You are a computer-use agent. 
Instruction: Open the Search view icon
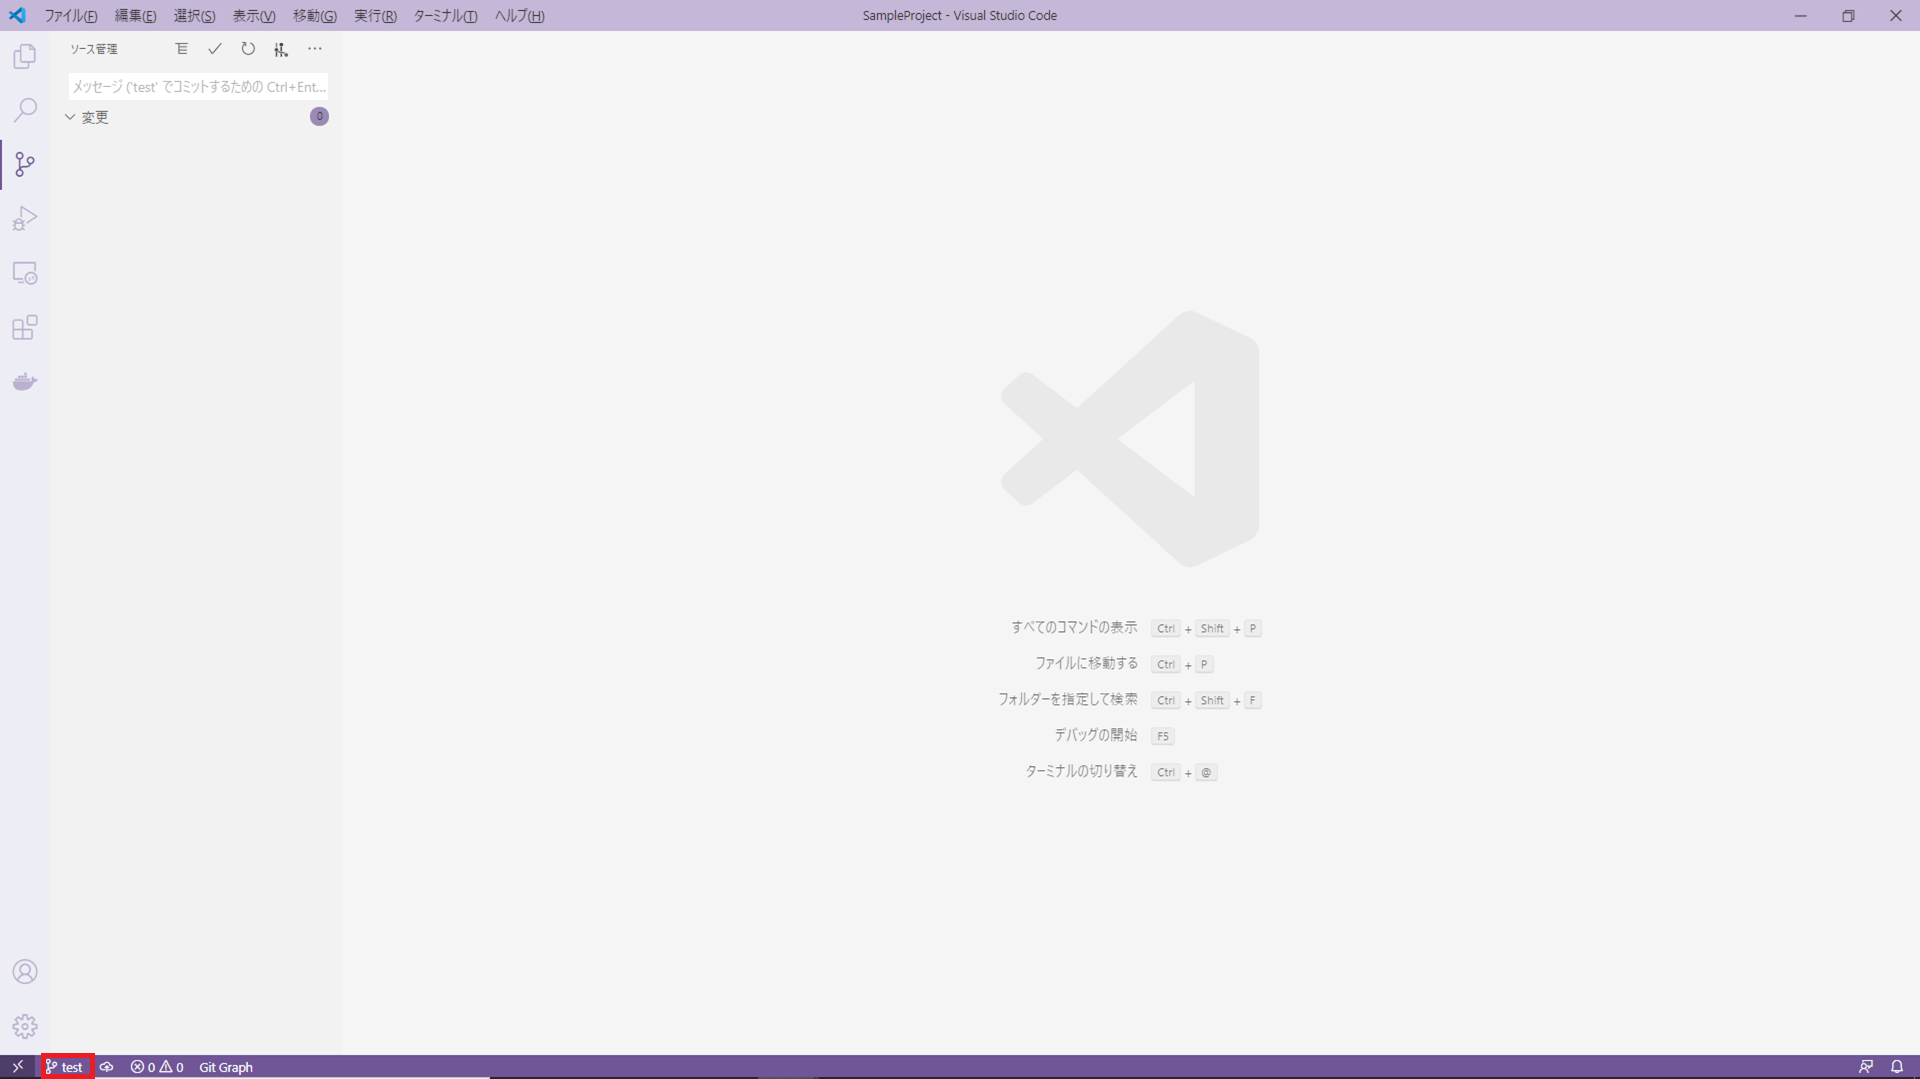coord(25,110)
